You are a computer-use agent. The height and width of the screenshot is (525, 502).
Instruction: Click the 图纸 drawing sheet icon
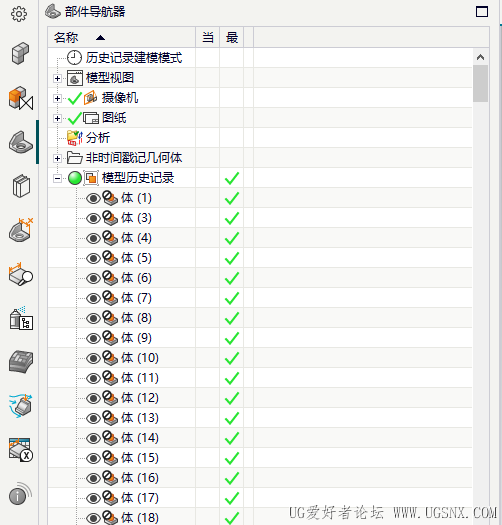point(91,118)
